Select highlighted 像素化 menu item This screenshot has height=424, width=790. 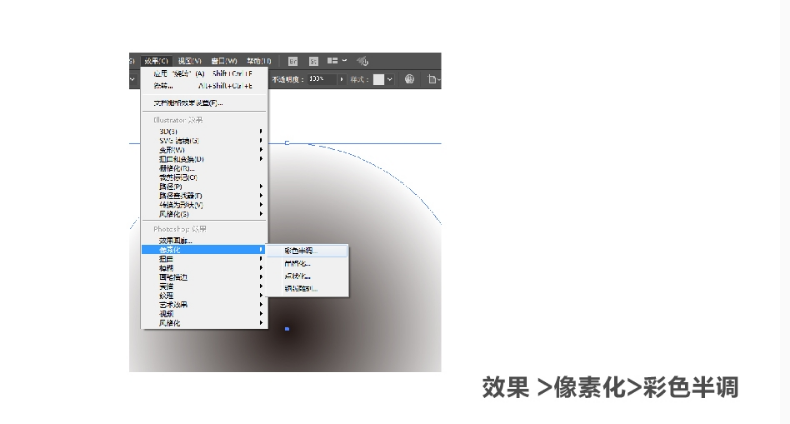tap(204, 250)
